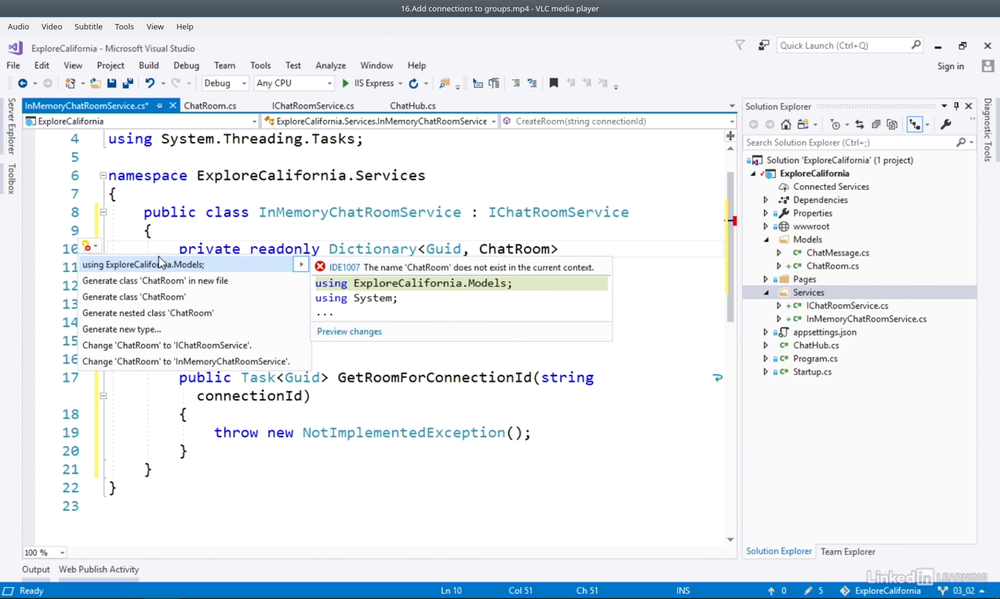This screenshot has height=599, width=1000.
Task: Open Web Publish Activity panel
Action: [x=99, y=569]
